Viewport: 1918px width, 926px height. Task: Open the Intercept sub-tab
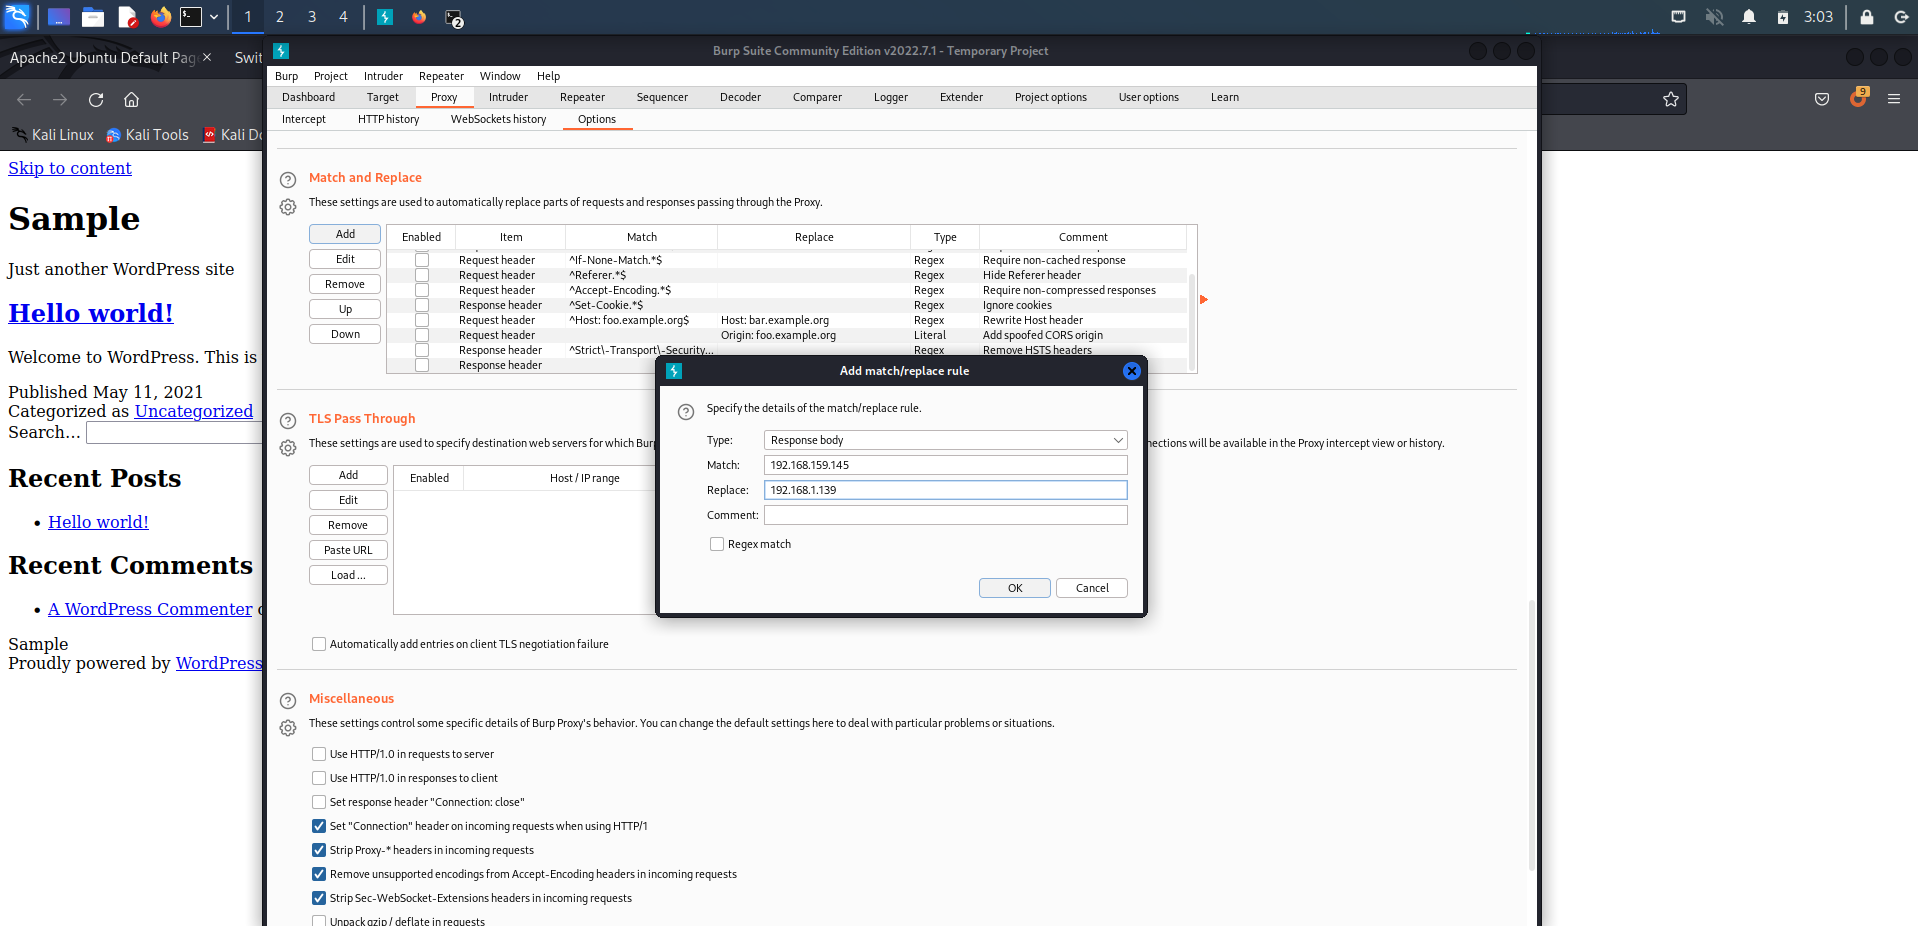pos(304,119)
